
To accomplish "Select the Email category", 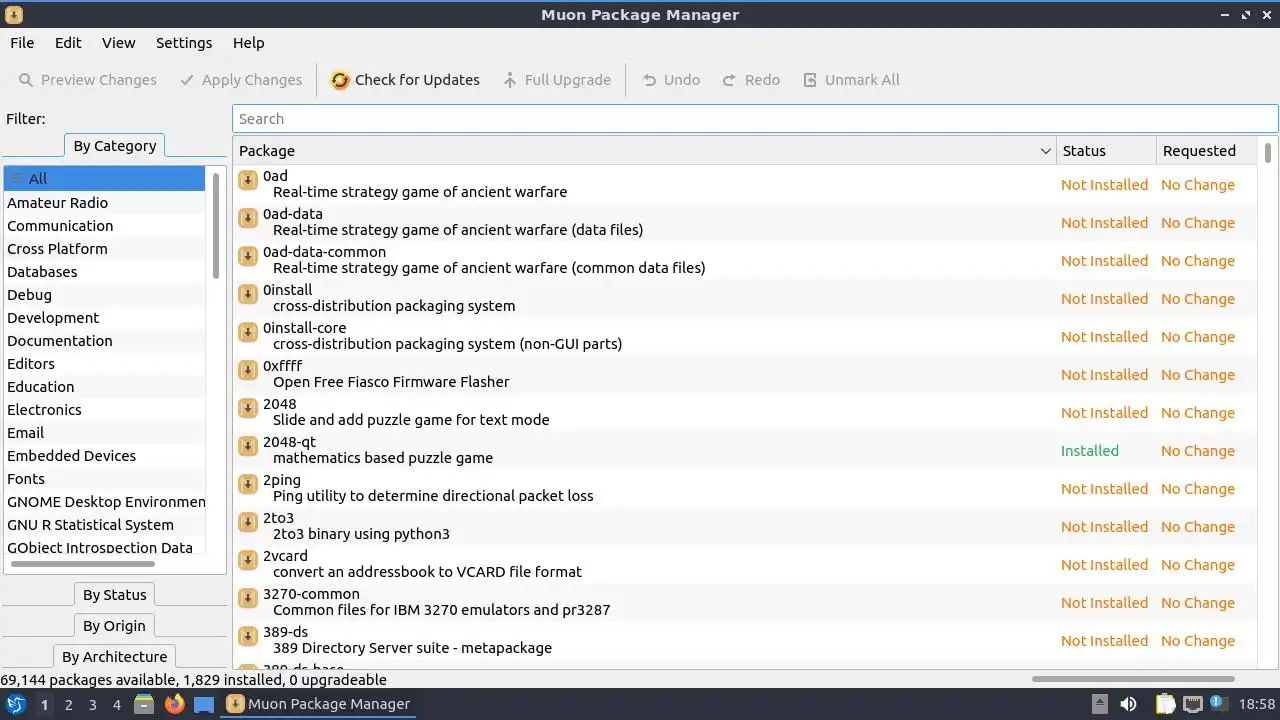I will pos(104,433).
